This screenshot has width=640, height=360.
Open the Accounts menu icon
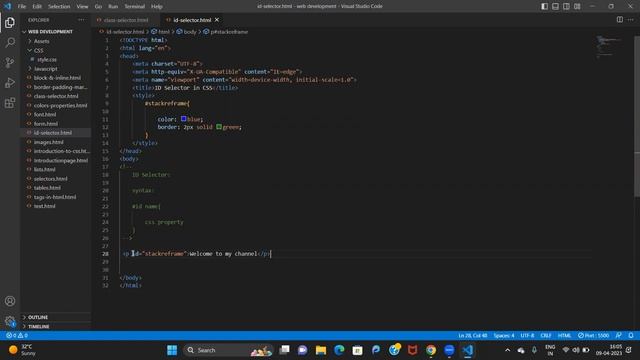pyautogui.click(x=10, y=301)
